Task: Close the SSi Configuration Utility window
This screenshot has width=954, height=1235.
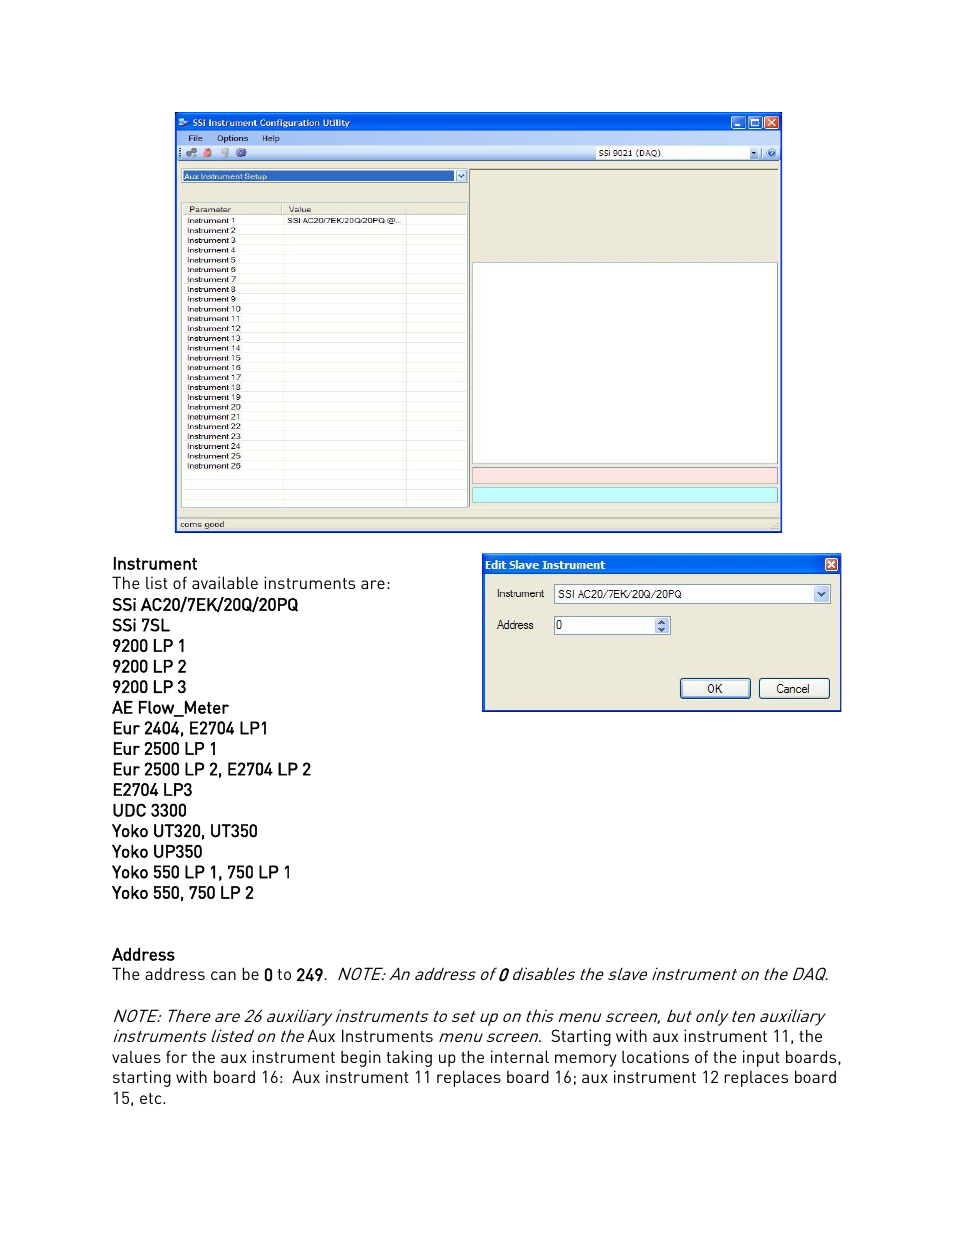Action: coord(771,122)
